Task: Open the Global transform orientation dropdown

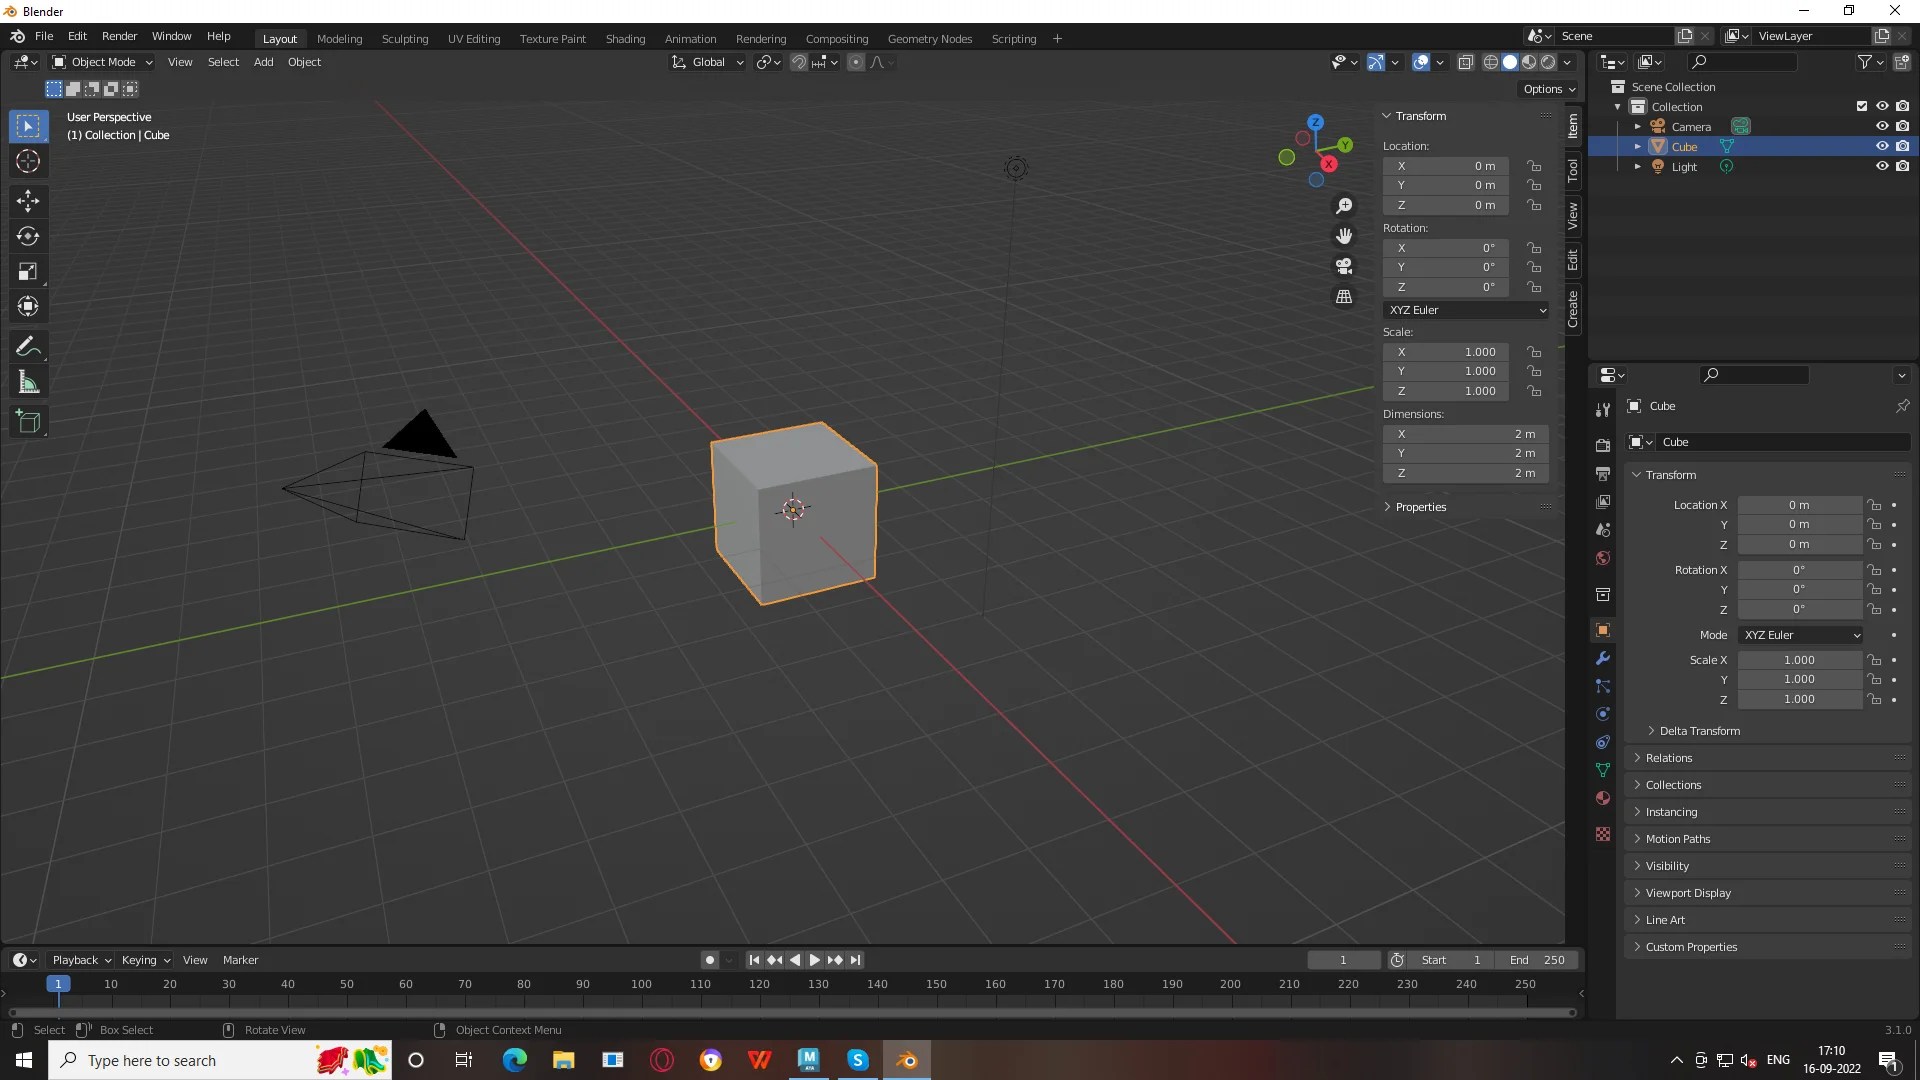Action: (707, 61)
